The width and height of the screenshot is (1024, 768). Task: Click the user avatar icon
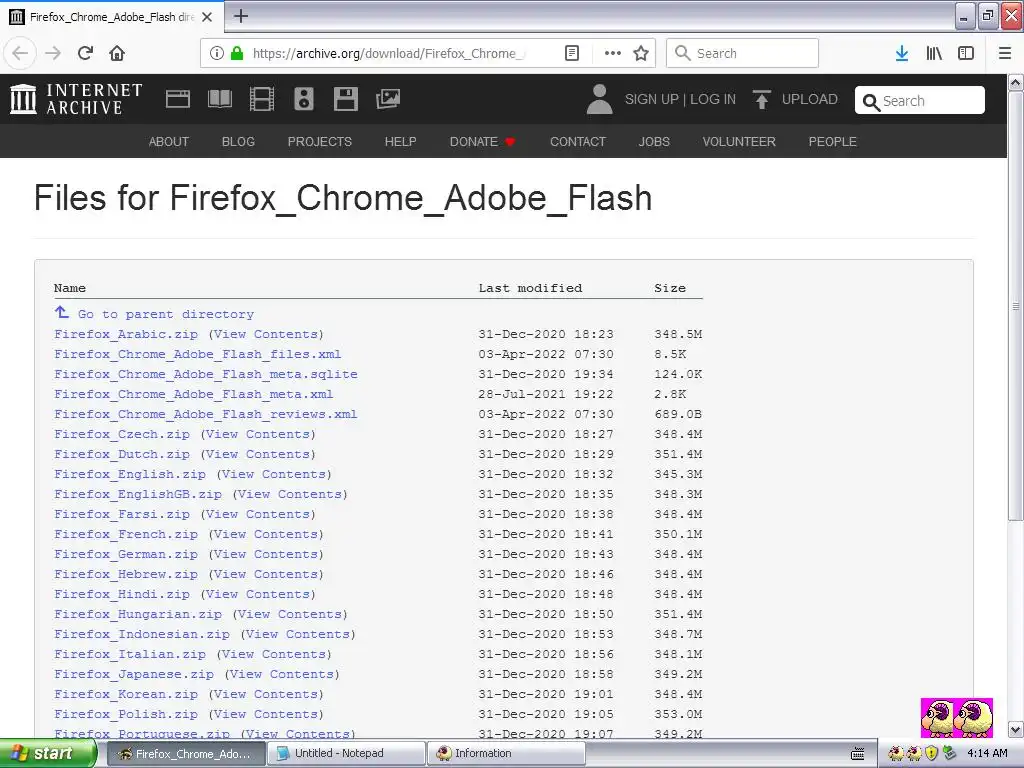(600, 99)
